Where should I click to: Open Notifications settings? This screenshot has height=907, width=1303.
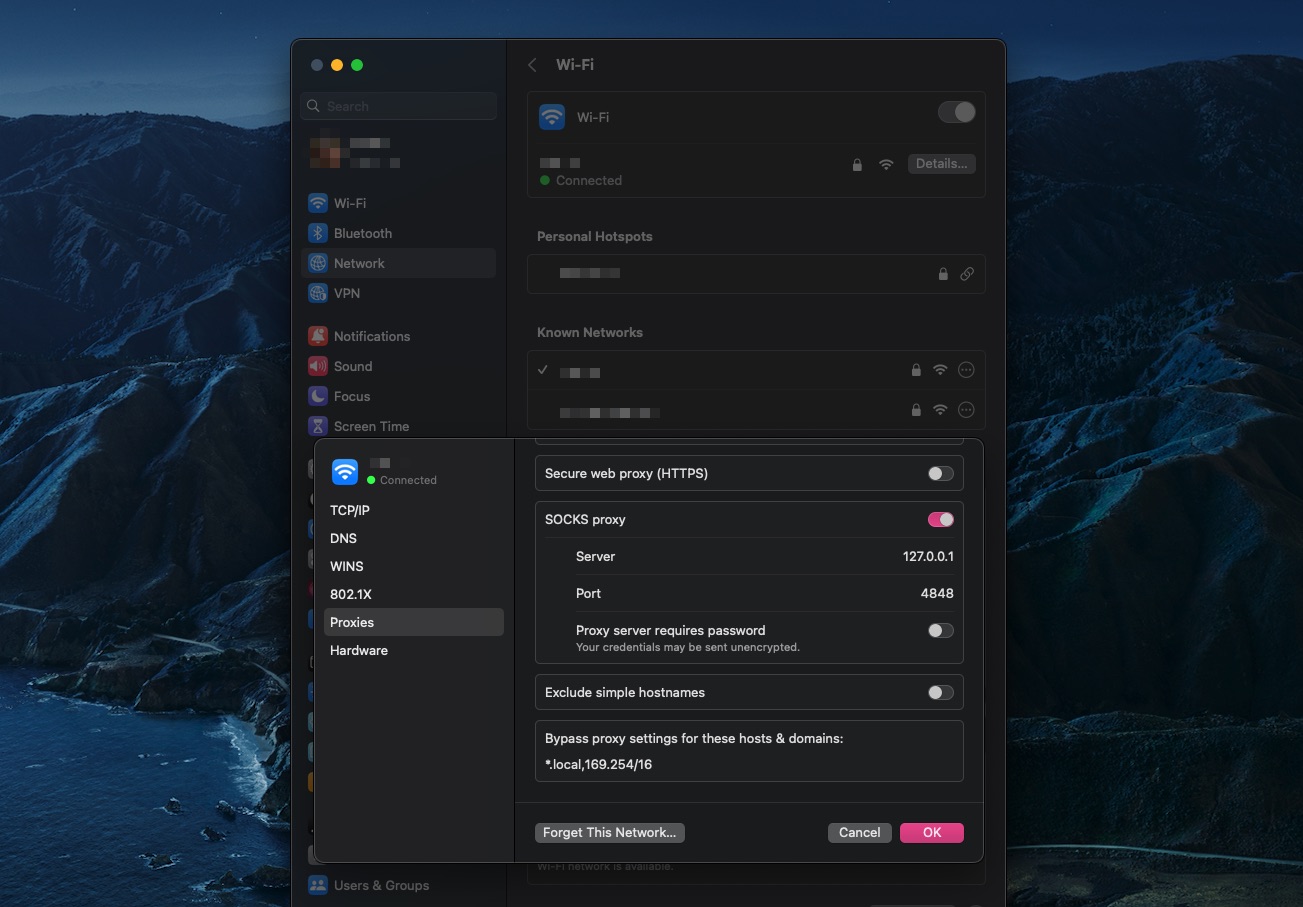[371, 336]
